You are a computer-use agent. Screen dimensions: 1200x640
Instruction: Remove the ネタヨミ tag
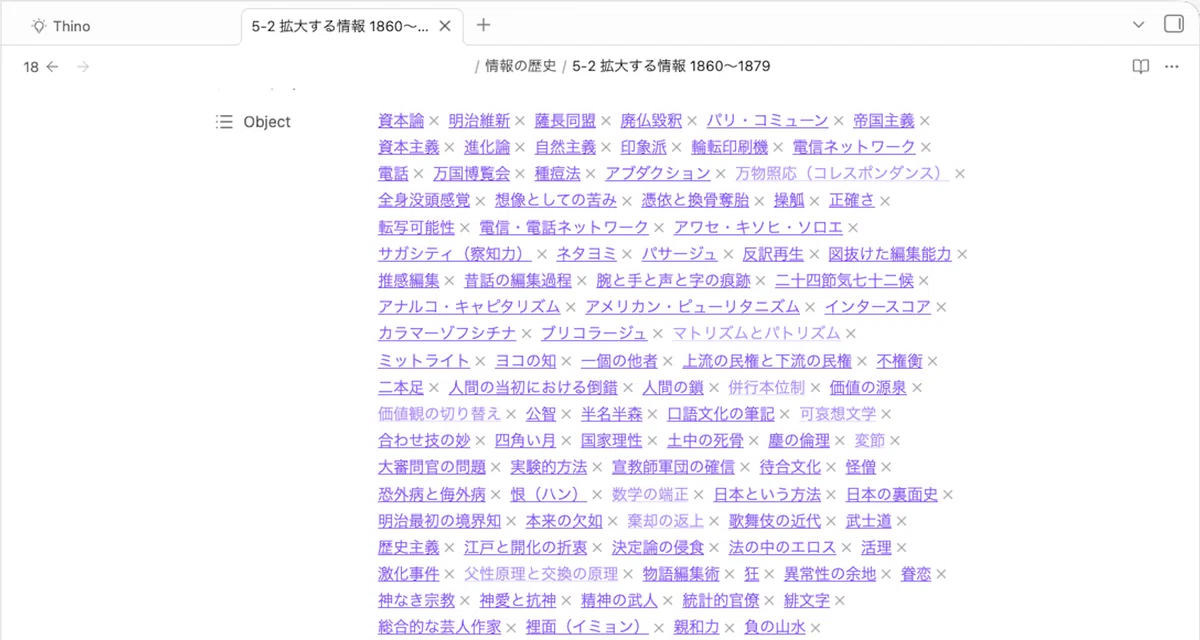[626, 254]
